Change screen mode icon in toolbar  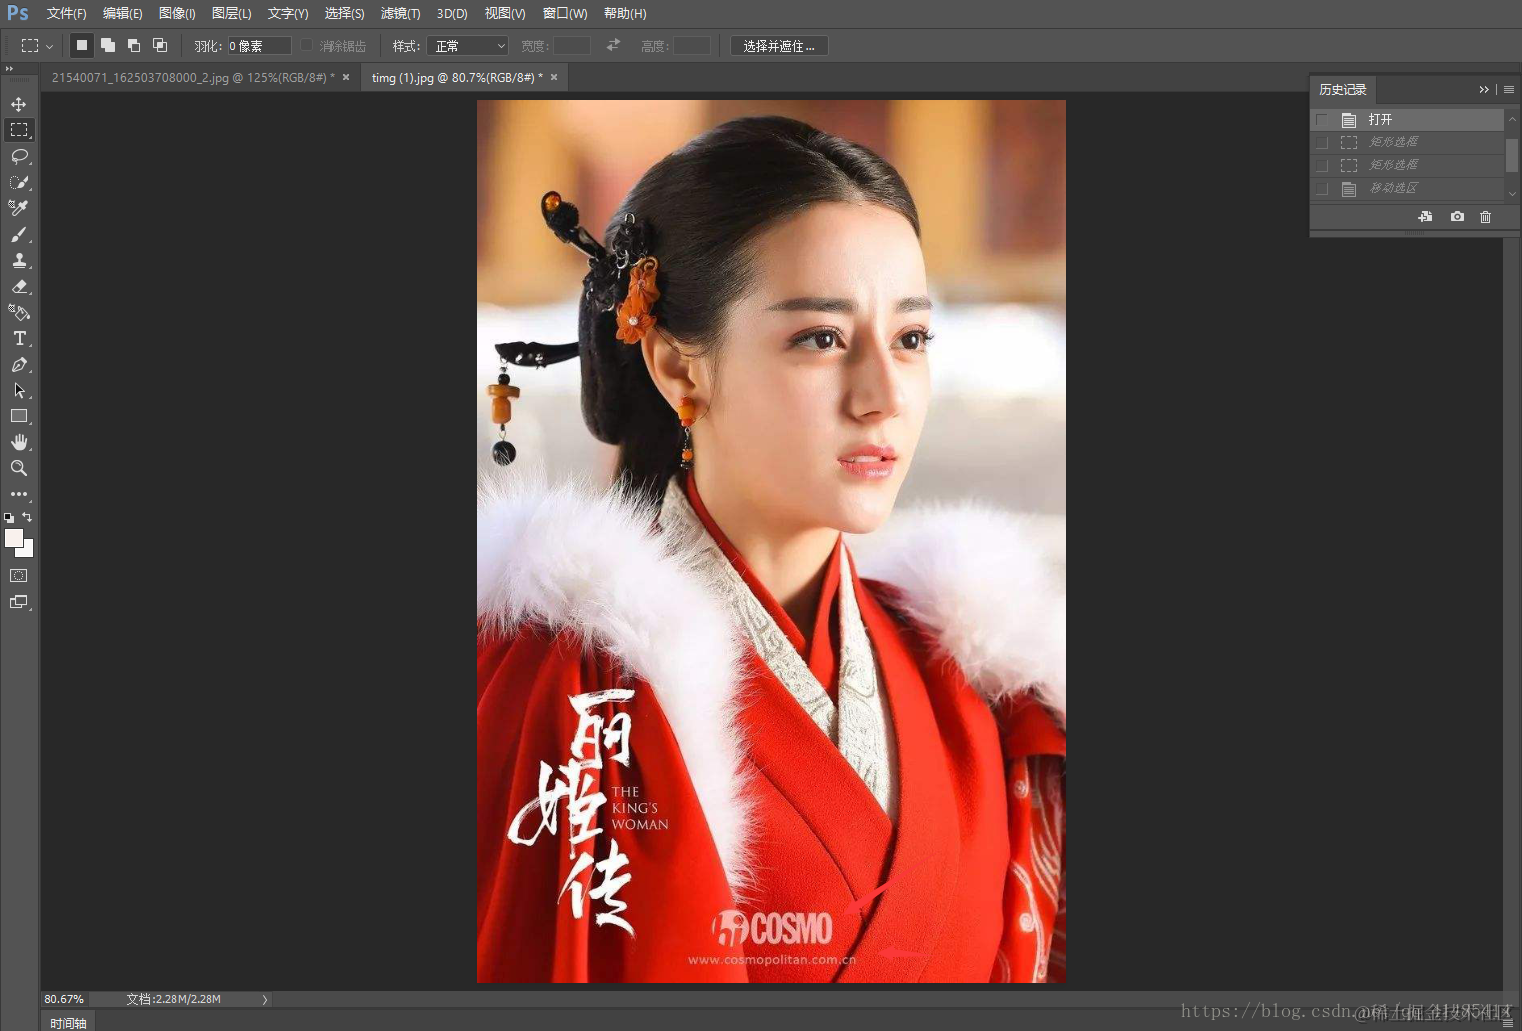click(x=19, y=602)
